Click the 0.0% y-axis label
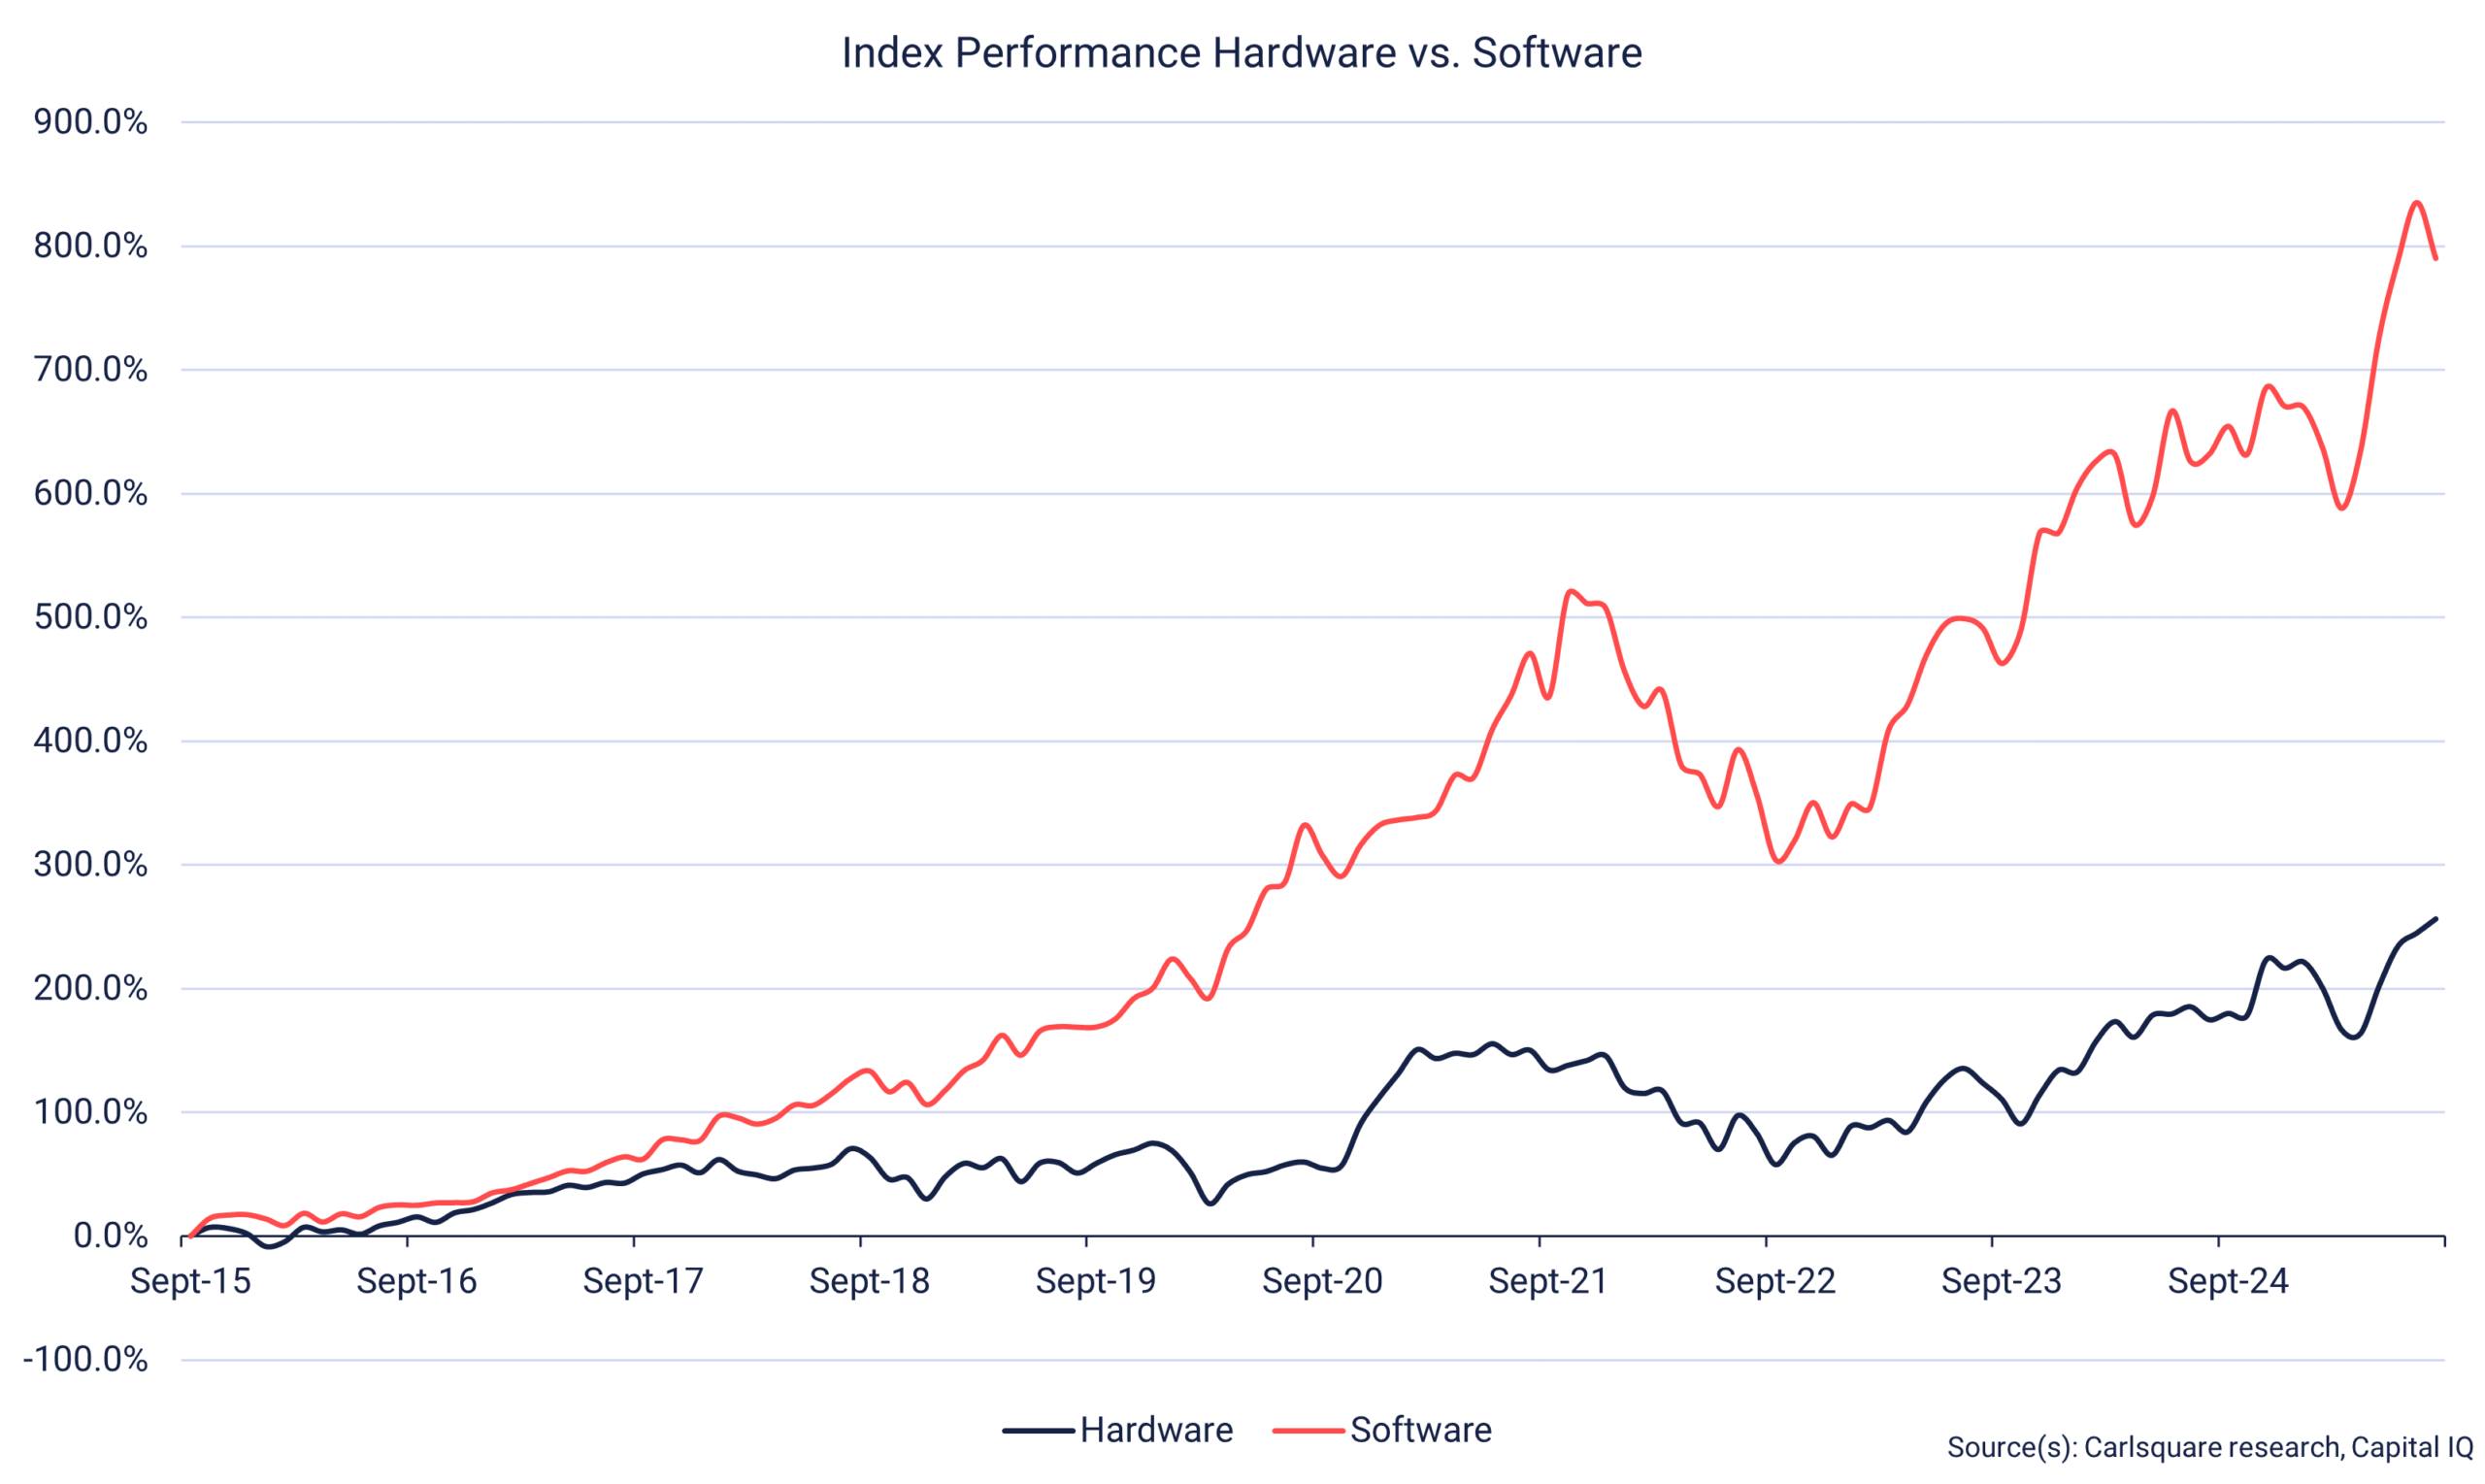The width and height of the screenshot is (2485, 1484). coord(110,1236)
